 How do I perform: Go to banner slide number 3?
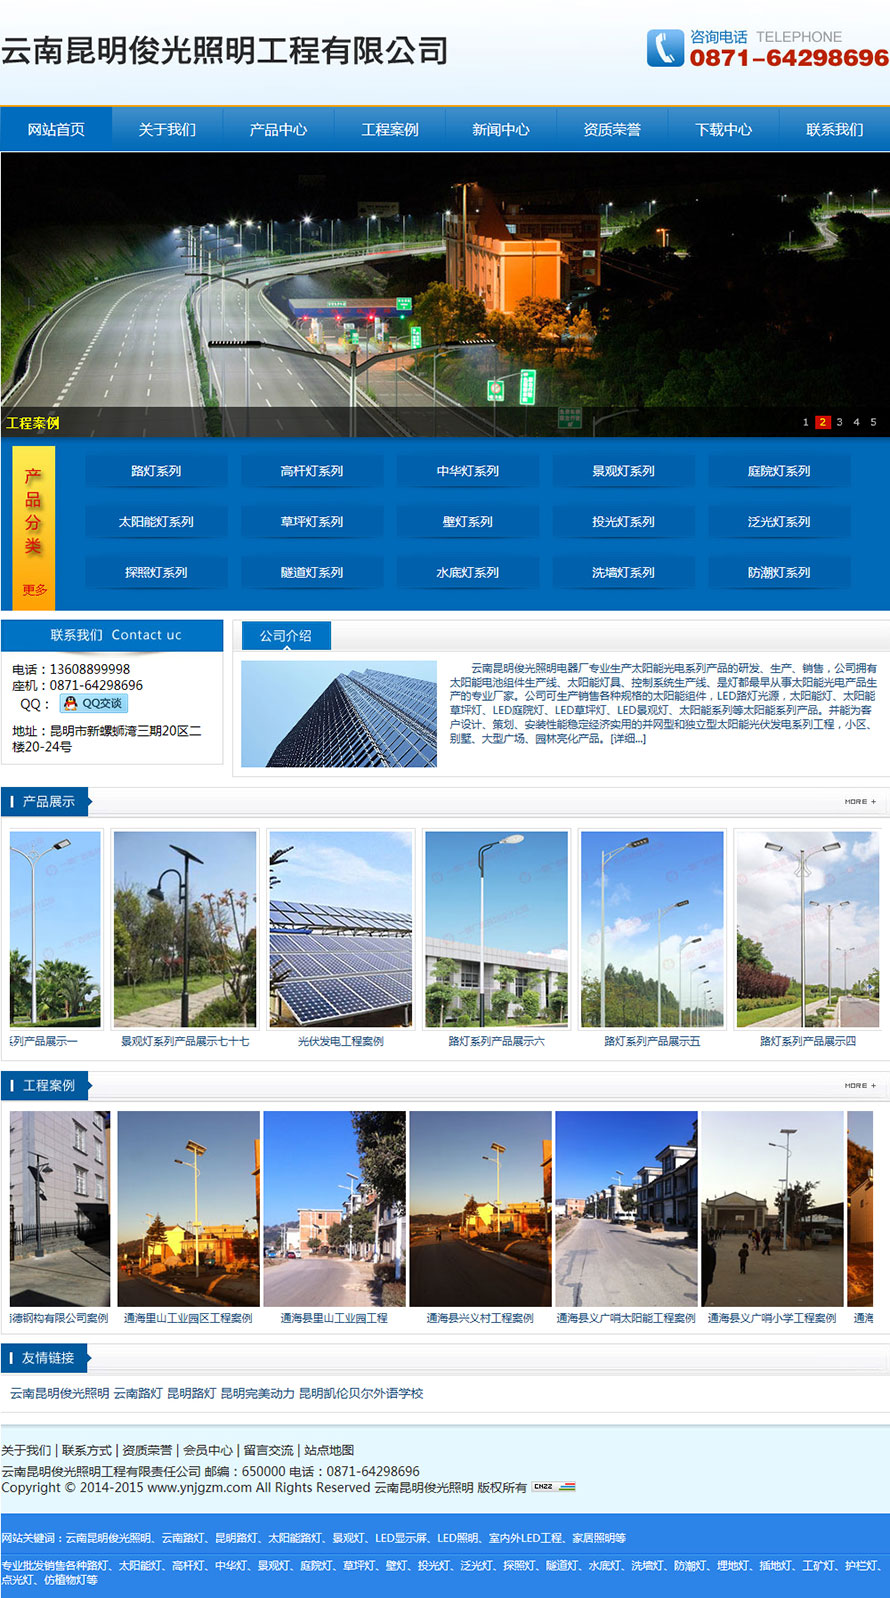pyautogui.click(x=839, y=422)
